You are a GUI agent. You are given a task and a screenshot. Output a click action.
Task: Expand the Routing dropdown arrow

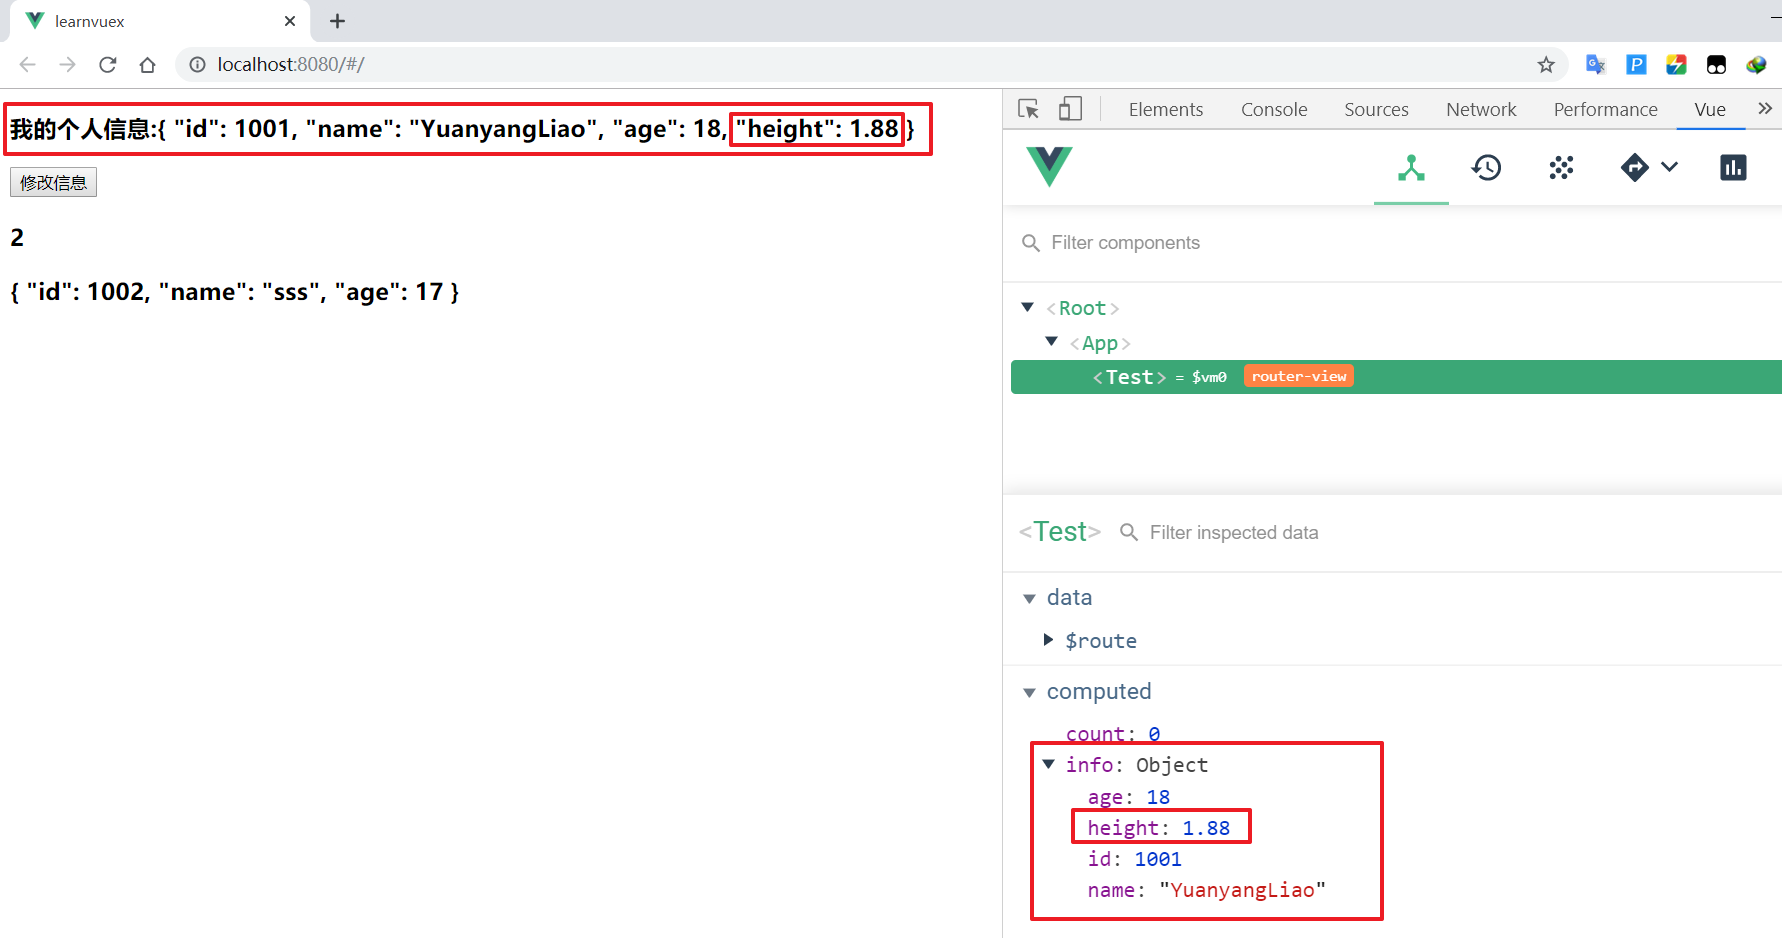pos(1669,167)
